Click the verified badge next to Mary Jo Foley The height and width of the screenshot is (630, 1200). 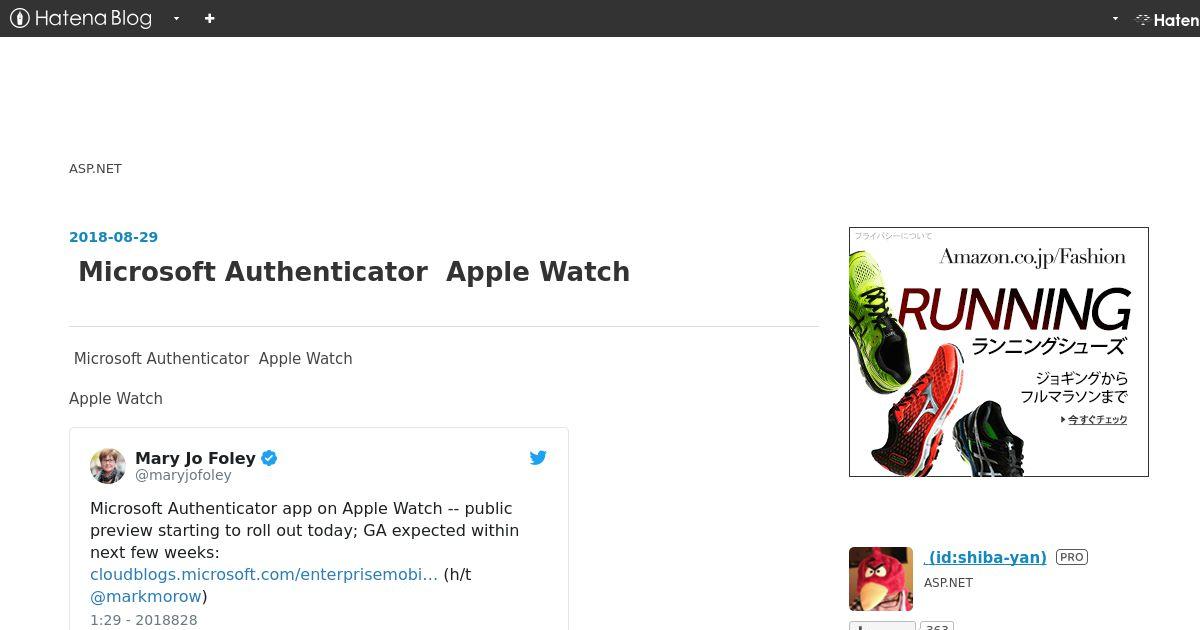click(x=269, y=458)
